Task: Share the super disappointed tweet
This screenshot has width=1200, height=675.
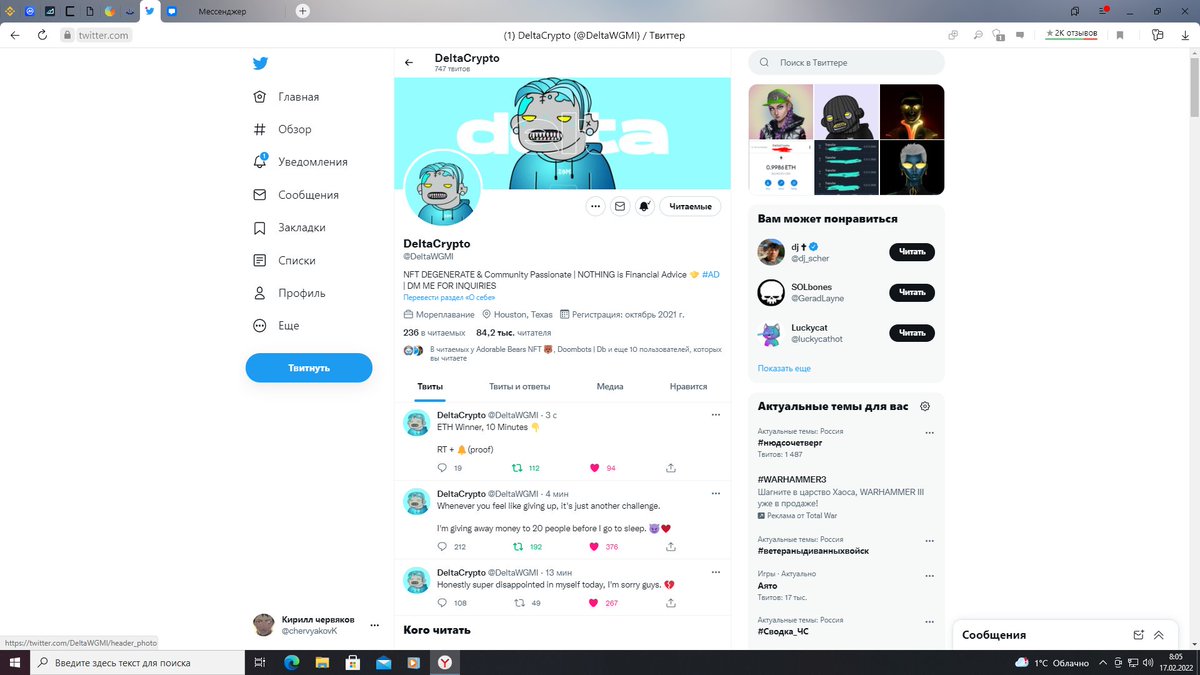Action: 671,603
